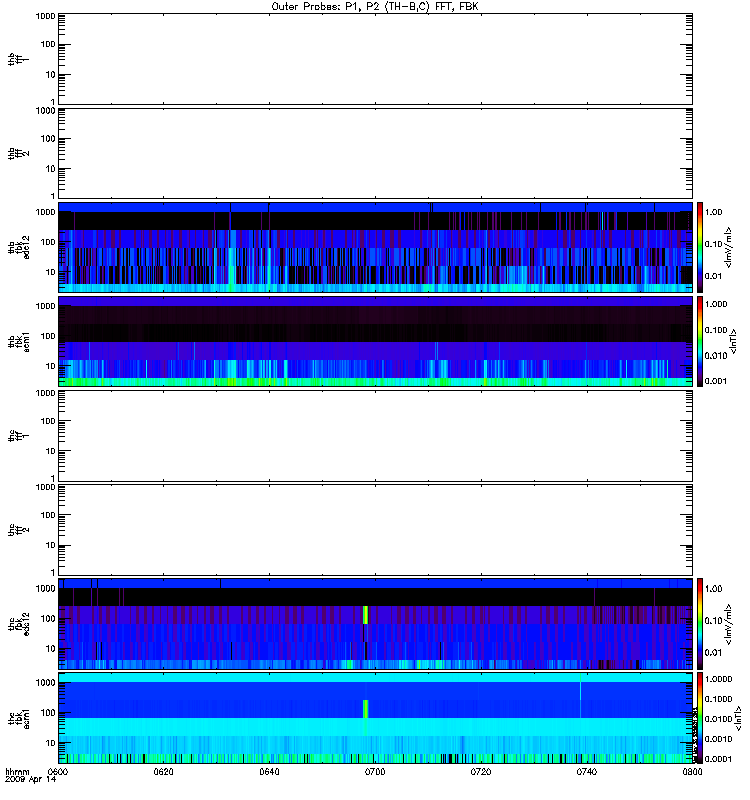Click the 1.0000 tick on the thc scm1 color bar
This screenshot has width=750, height=800.
(718, 679)
